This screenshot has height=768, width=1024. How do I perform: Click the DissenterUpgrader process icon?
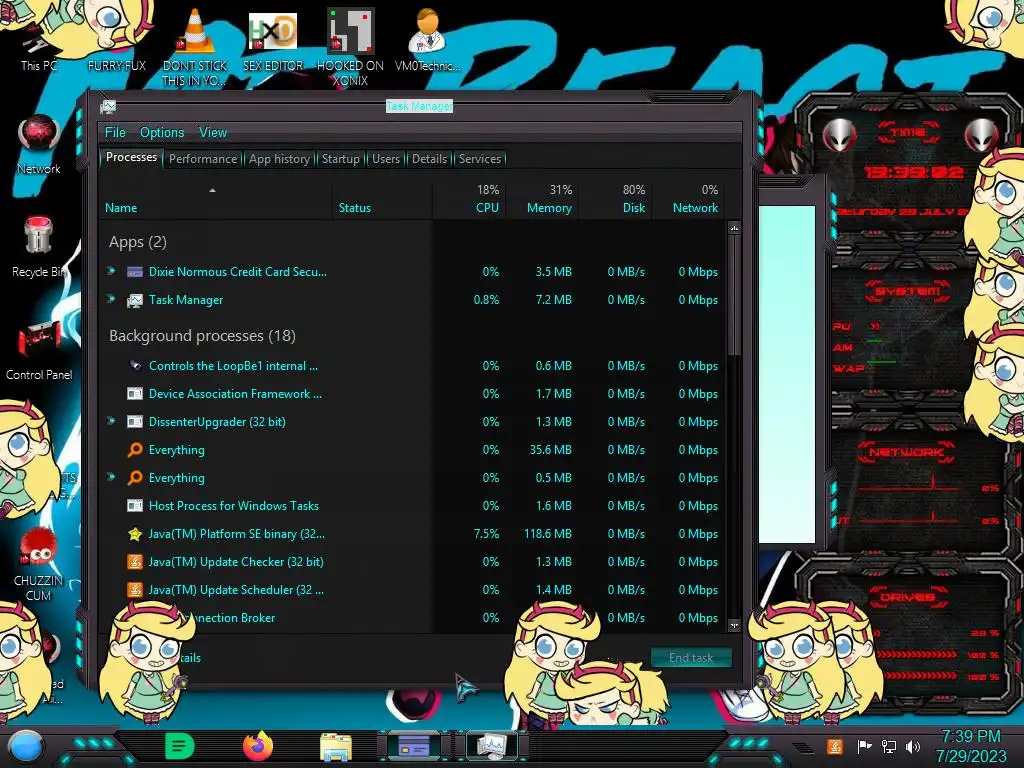tap(135, 422)
